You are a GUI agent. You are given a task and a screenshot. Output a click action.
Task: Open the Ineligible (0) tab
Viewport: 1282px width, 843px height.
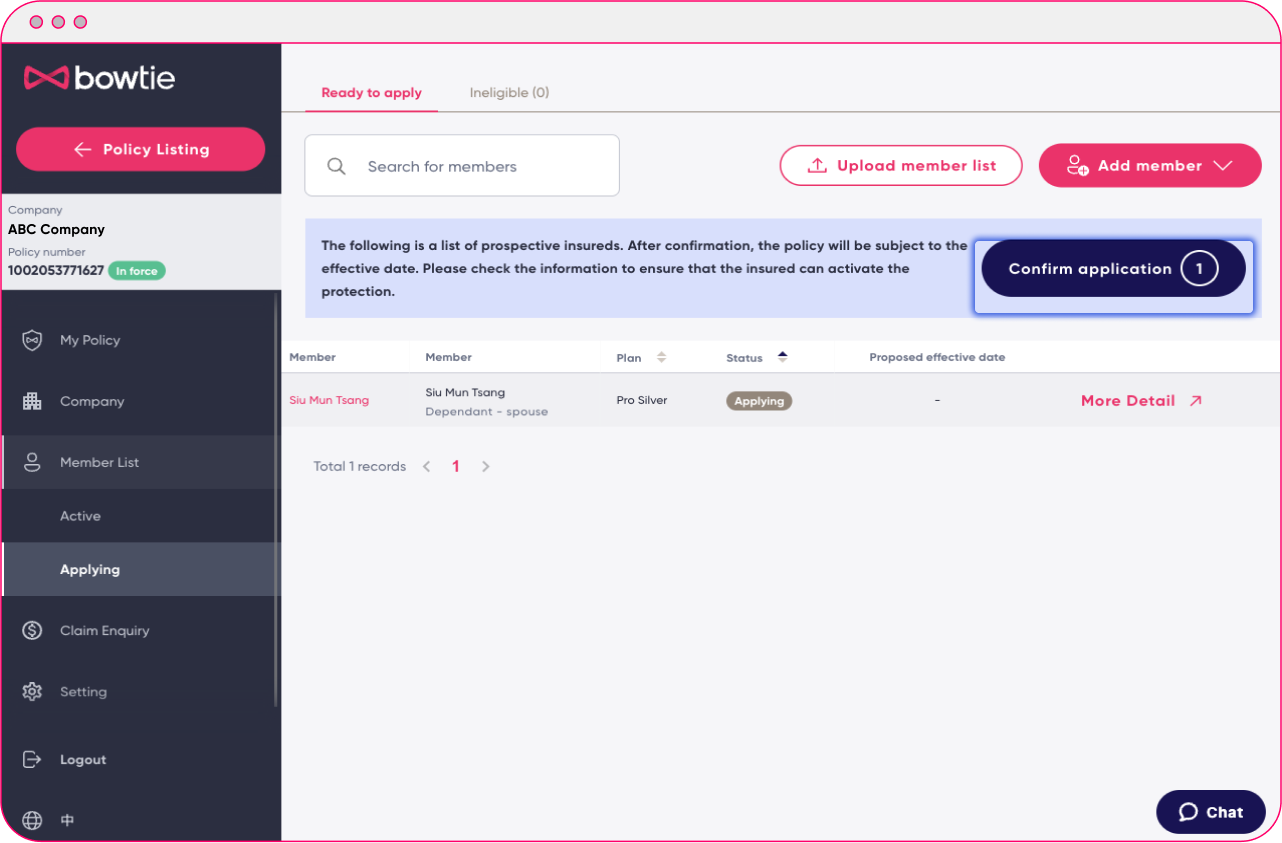tap(509, 93)
